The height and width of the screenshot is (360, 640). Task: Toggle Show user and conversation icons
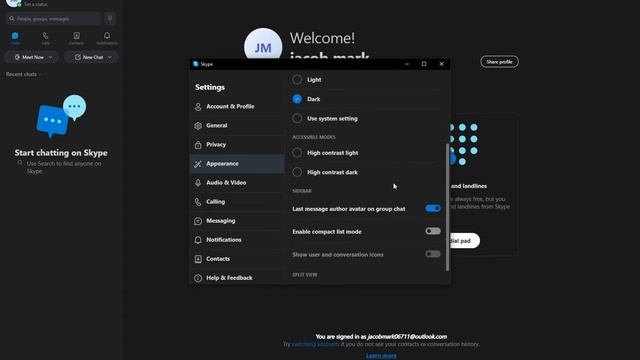[x=433, y=254]
